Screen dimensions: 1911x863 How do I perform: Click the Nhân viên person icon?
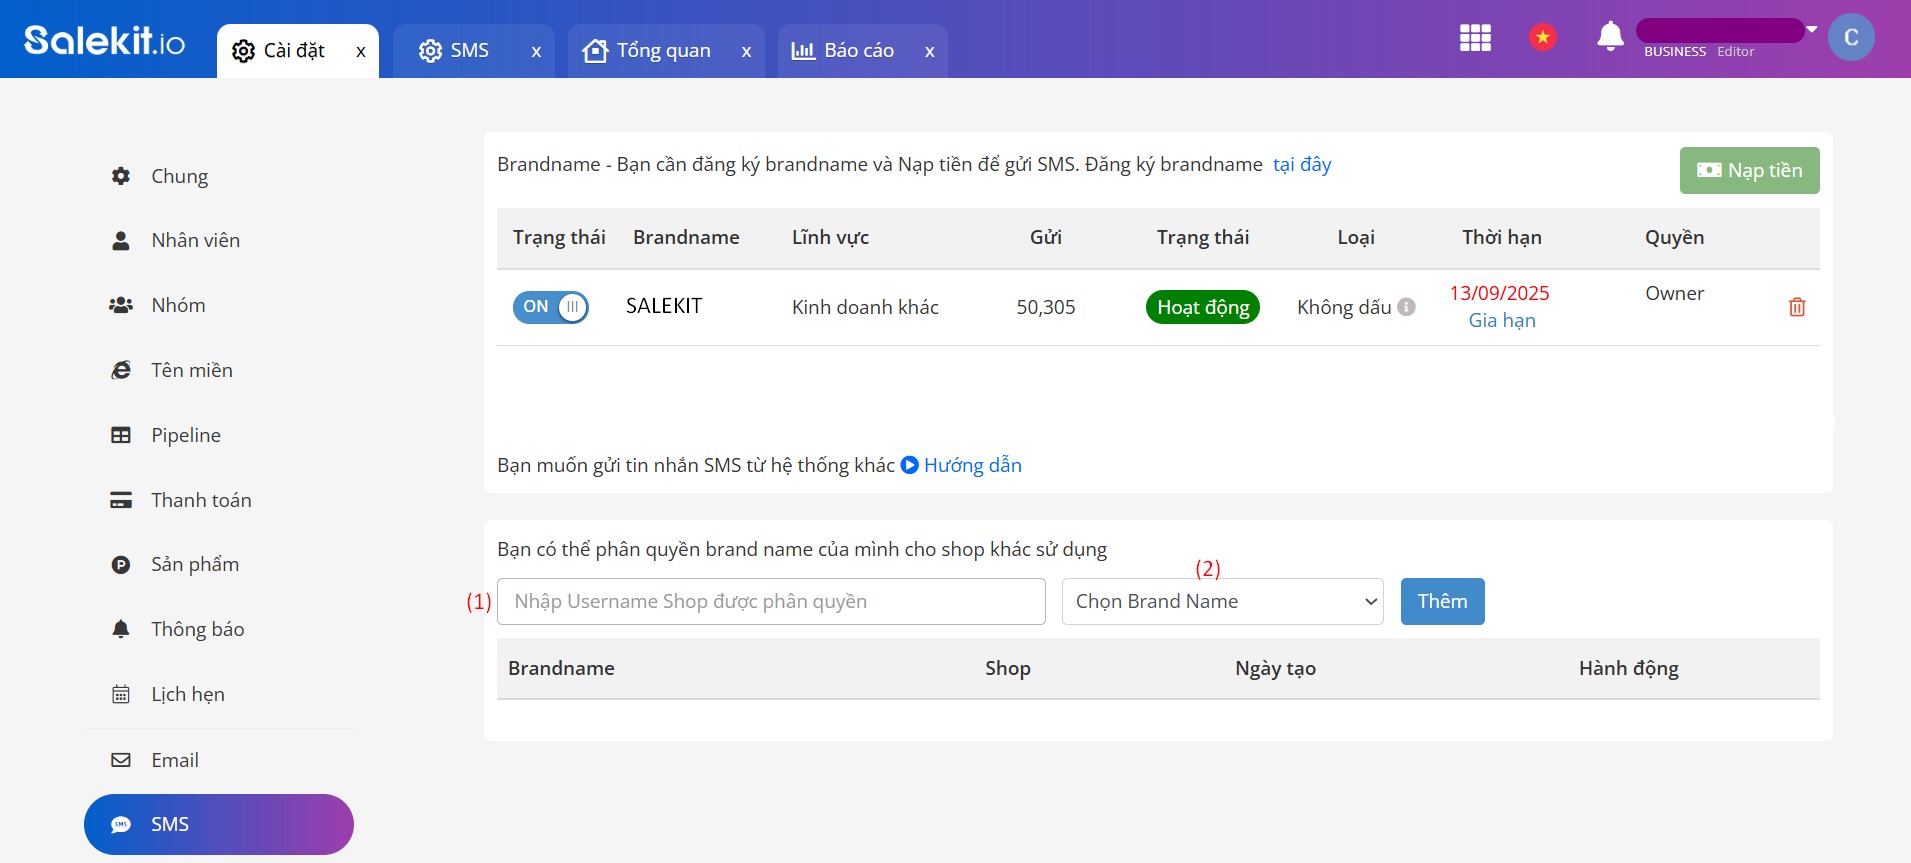coord(121,240)
